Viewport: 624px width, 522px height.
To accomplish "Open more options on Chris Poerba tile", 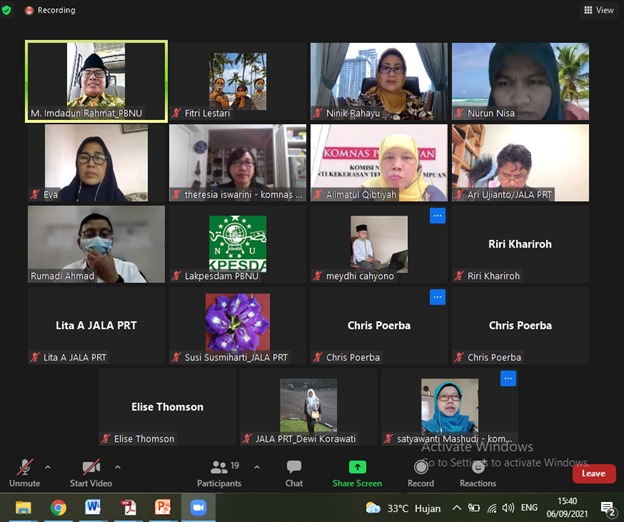I will [x=437, y=297].
